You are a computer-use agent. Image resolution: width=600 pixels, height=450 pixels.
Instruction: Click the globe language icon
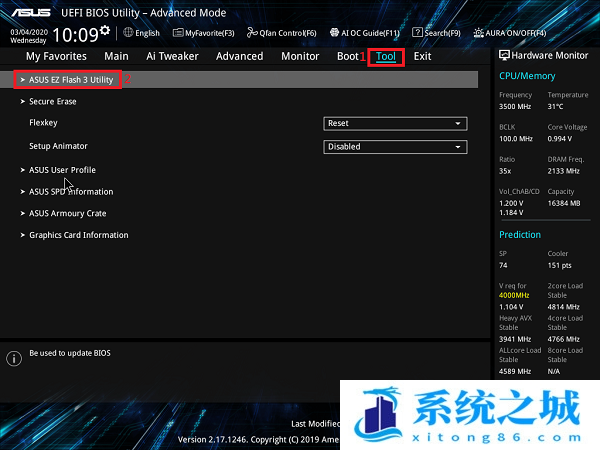click(x=128, y=33)
